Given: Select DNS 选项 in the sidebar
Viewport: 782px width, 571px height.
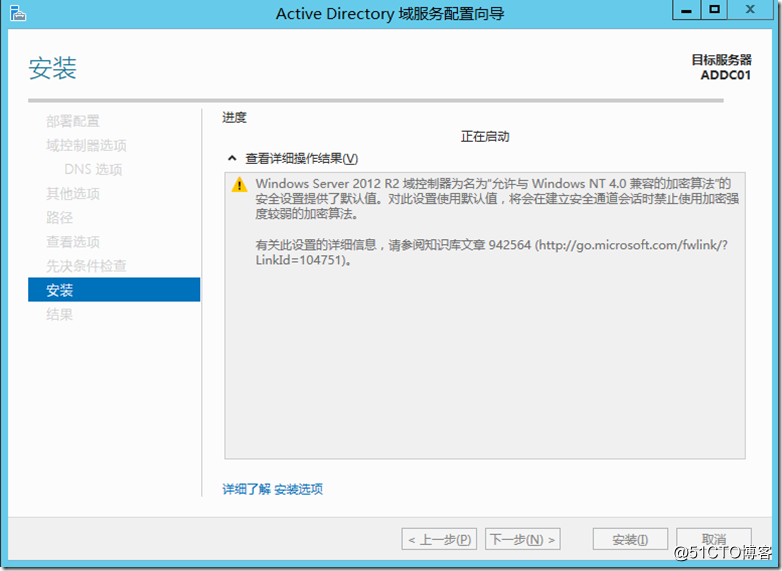Looking at the screenshot, I should point(93,170).
